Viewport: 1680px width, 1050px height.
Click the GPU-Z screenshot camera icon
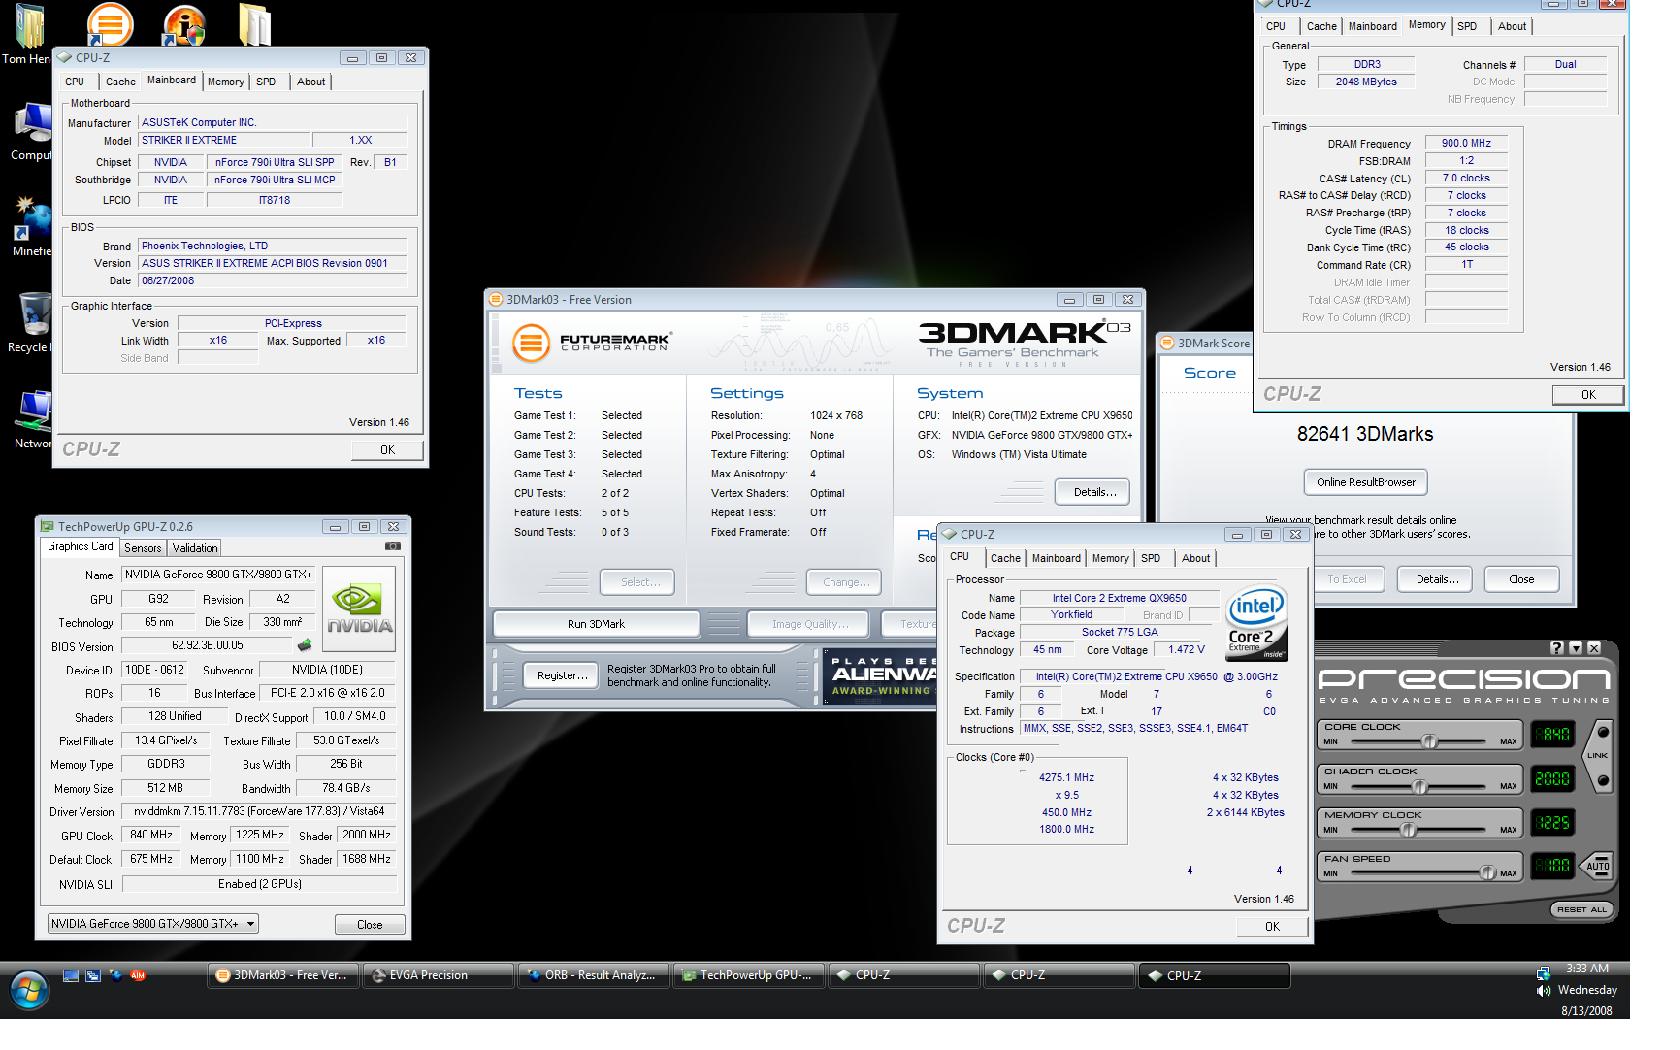393,546
